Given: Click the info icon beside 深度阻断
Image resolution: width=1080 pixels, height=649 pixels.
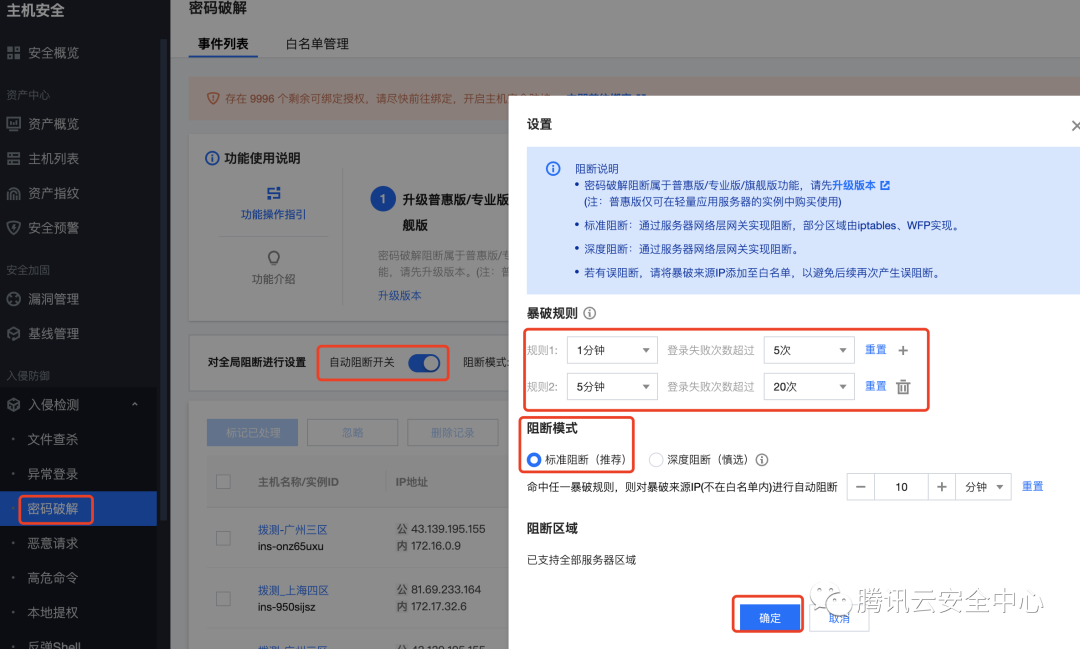Looking at the screenshot, I should click(762, 460).
